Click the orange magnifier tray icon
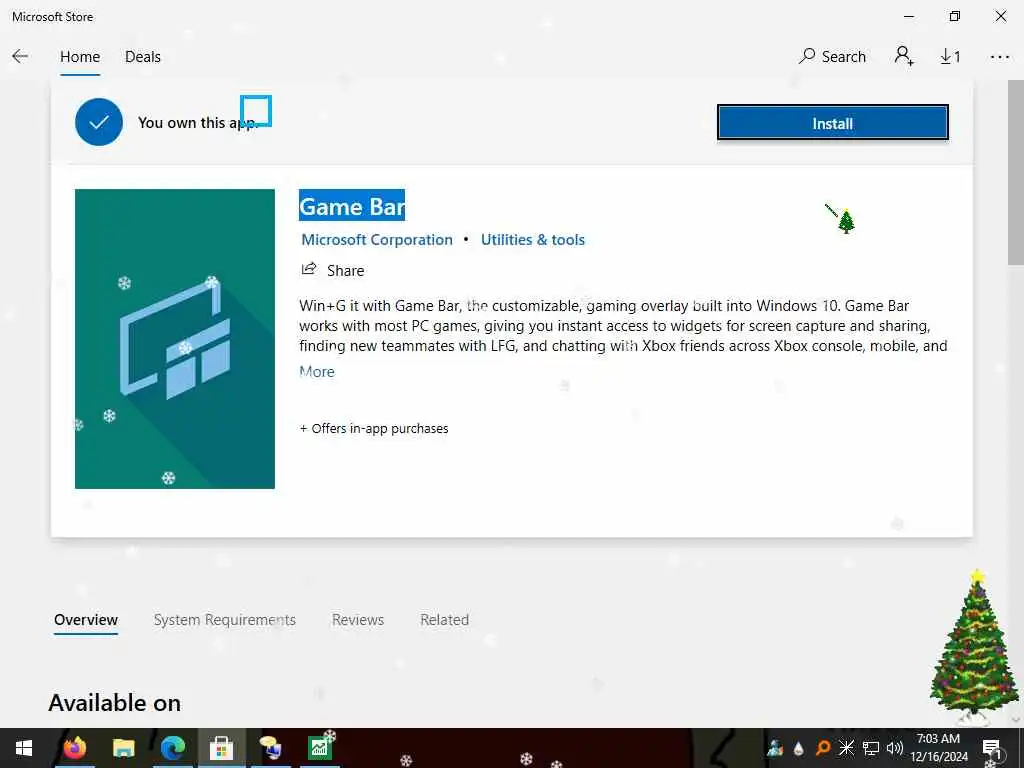 coord(822,748)
